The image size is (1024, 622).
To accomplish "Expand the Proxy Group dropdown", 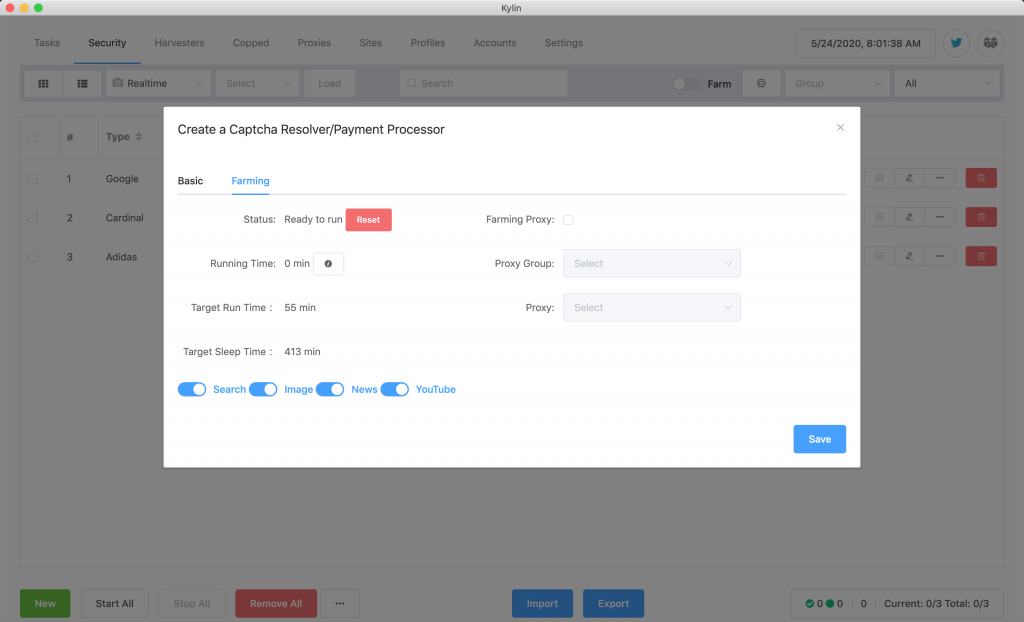I will pos(651,264).
